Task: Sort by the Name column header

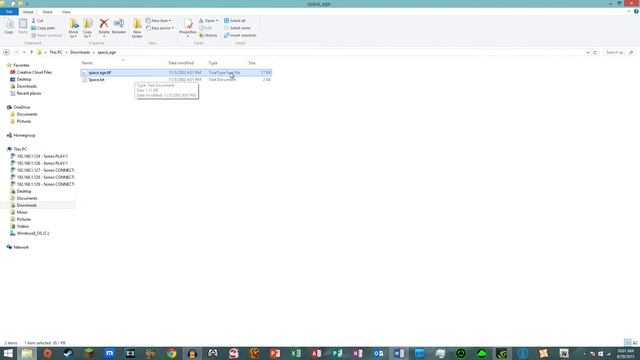Action: (87, 63)
